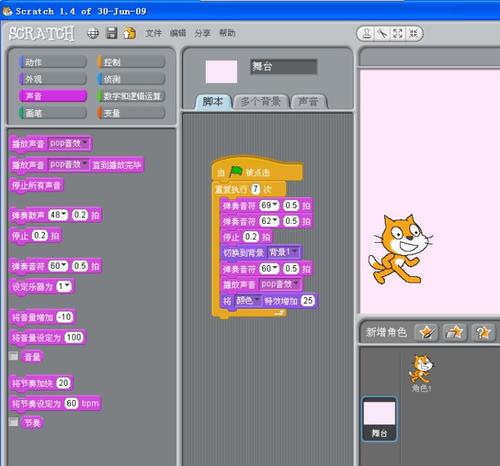Click the cat sprite on stage
500x466 pixels.
pyautogui.click(x=400, y=249)
